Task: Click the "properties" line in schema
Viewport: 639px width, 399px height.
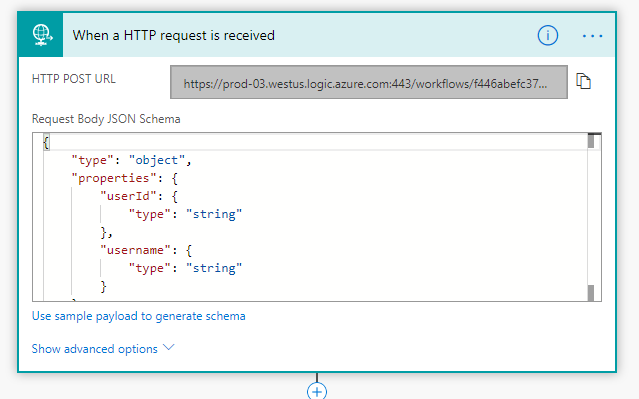Action: coord(124,178)
